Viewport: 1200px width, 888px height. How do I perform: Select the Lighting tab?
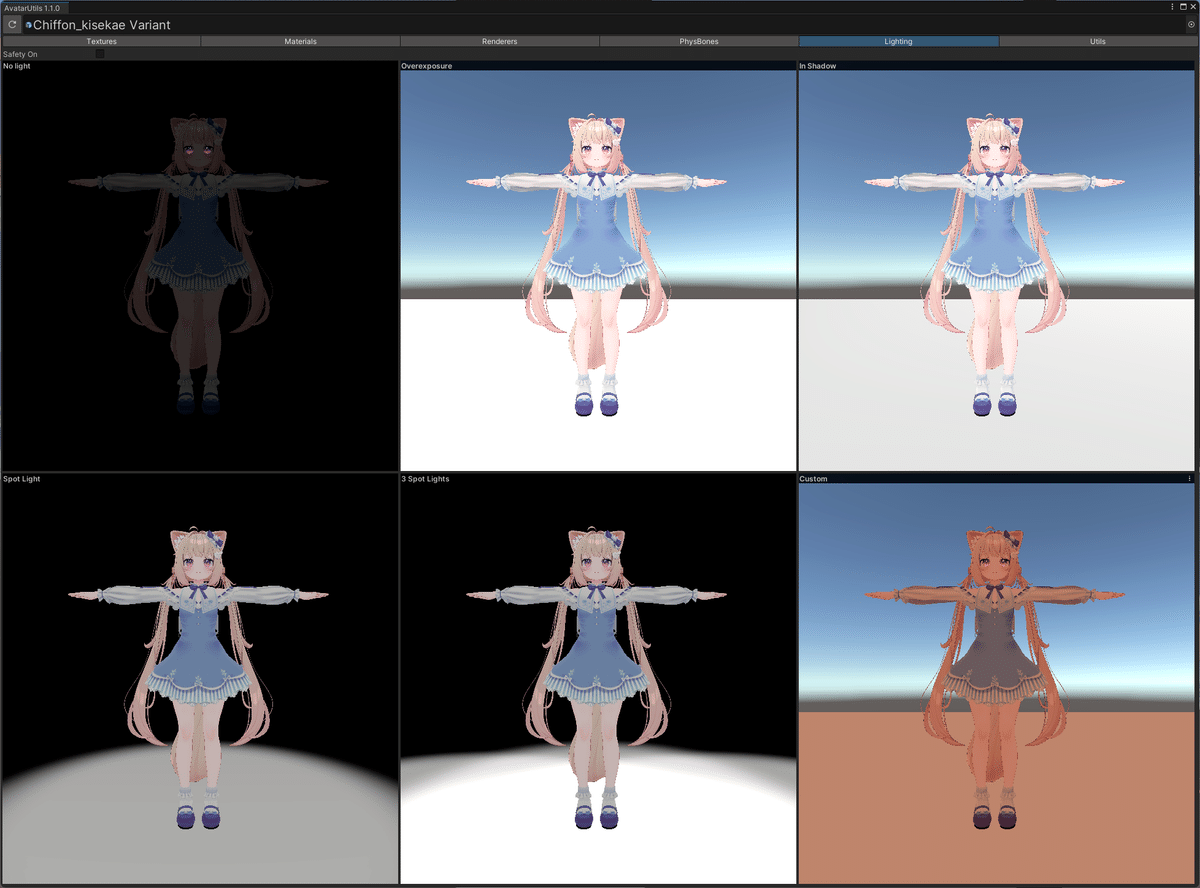[898, 42]
